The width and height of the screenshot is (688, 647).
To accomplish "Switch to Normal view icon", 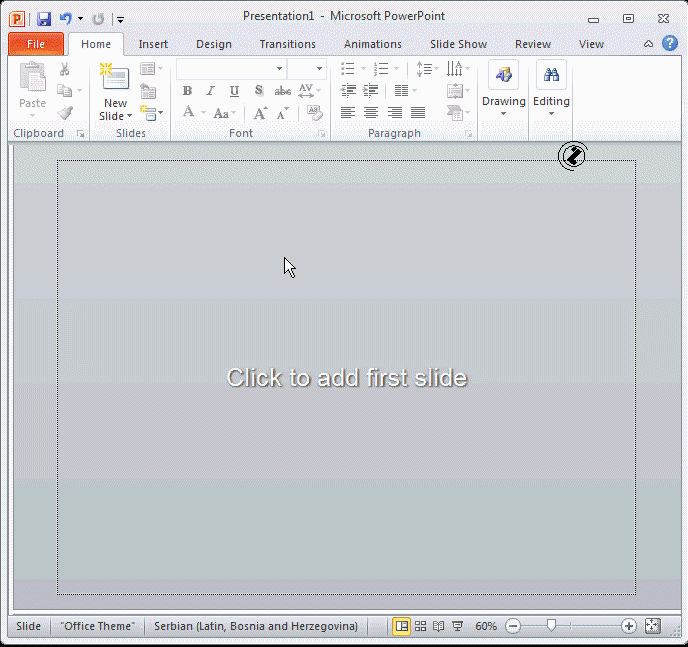I will click(401, 626).
